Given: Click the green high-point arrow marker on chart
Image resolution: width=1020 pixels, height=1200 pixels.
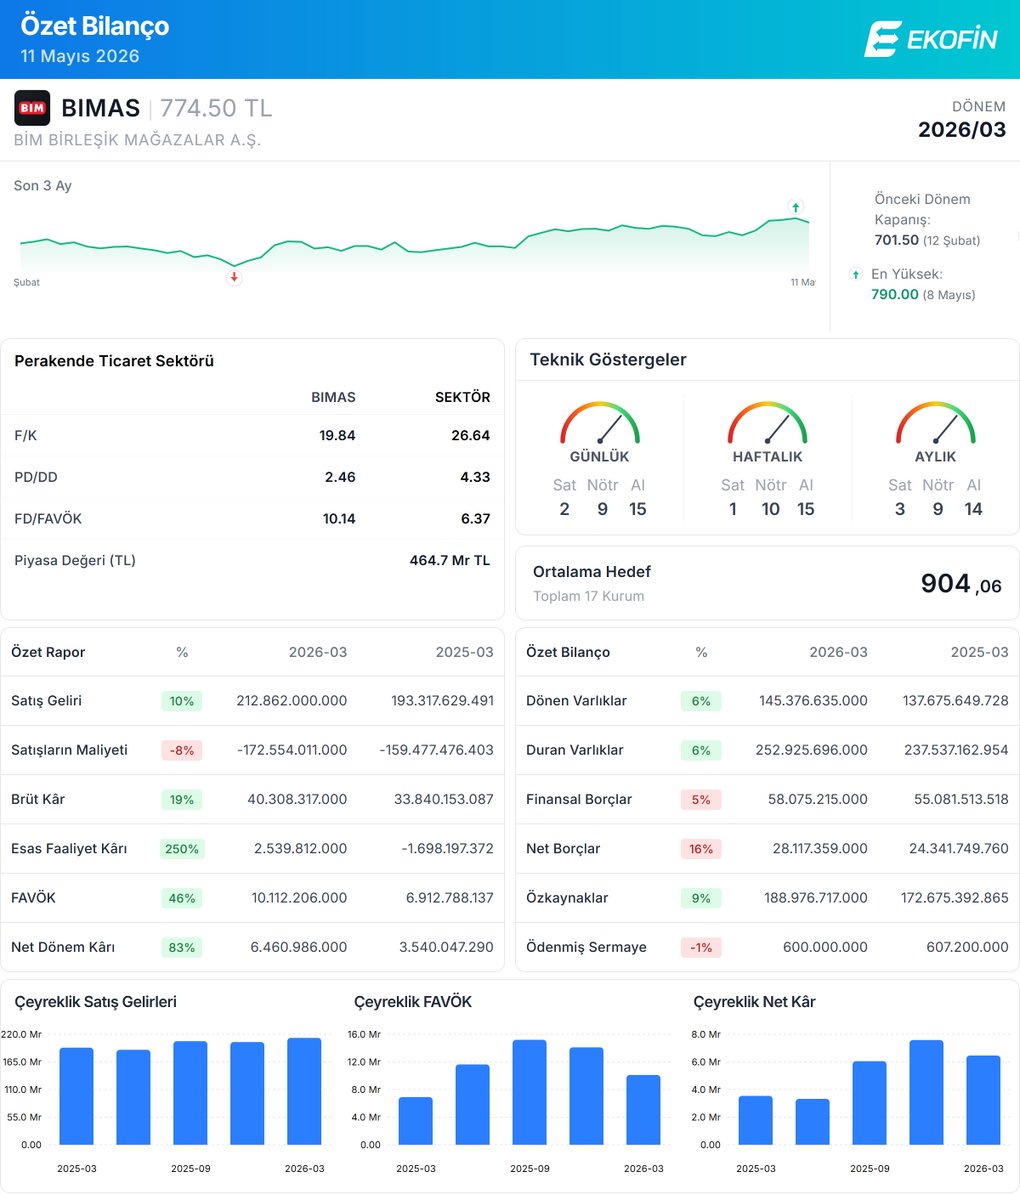Looking at the screenshot, I should click(x=796, y=207).
